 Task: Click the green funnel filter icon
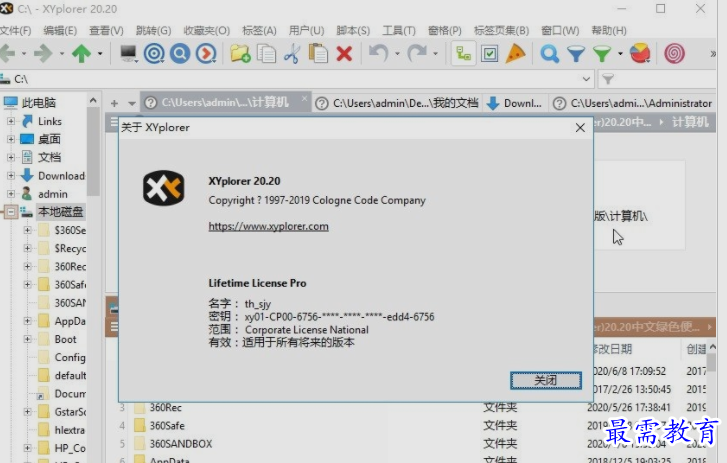pyautogui.click(x=602, y=54)
